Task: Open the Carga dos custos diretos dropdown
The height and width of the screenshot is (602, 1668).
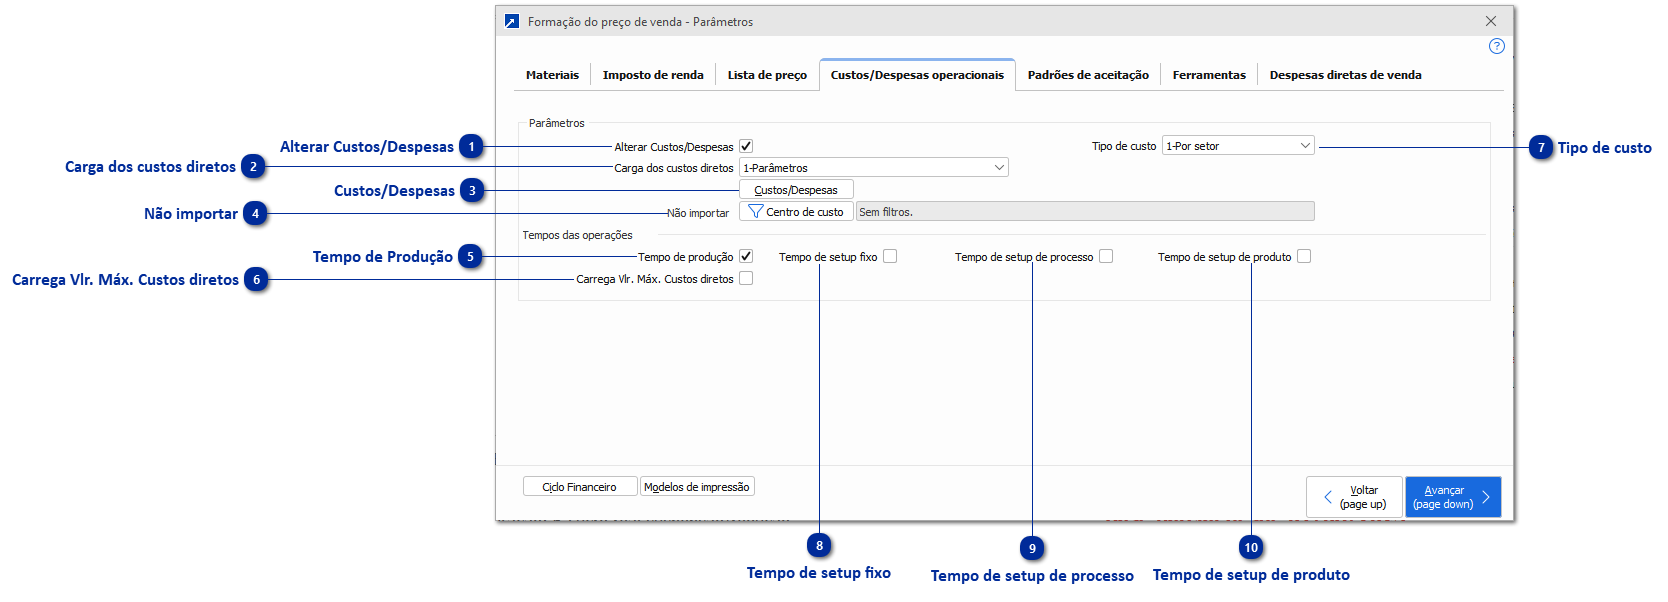Action: [x=873, y=168]
